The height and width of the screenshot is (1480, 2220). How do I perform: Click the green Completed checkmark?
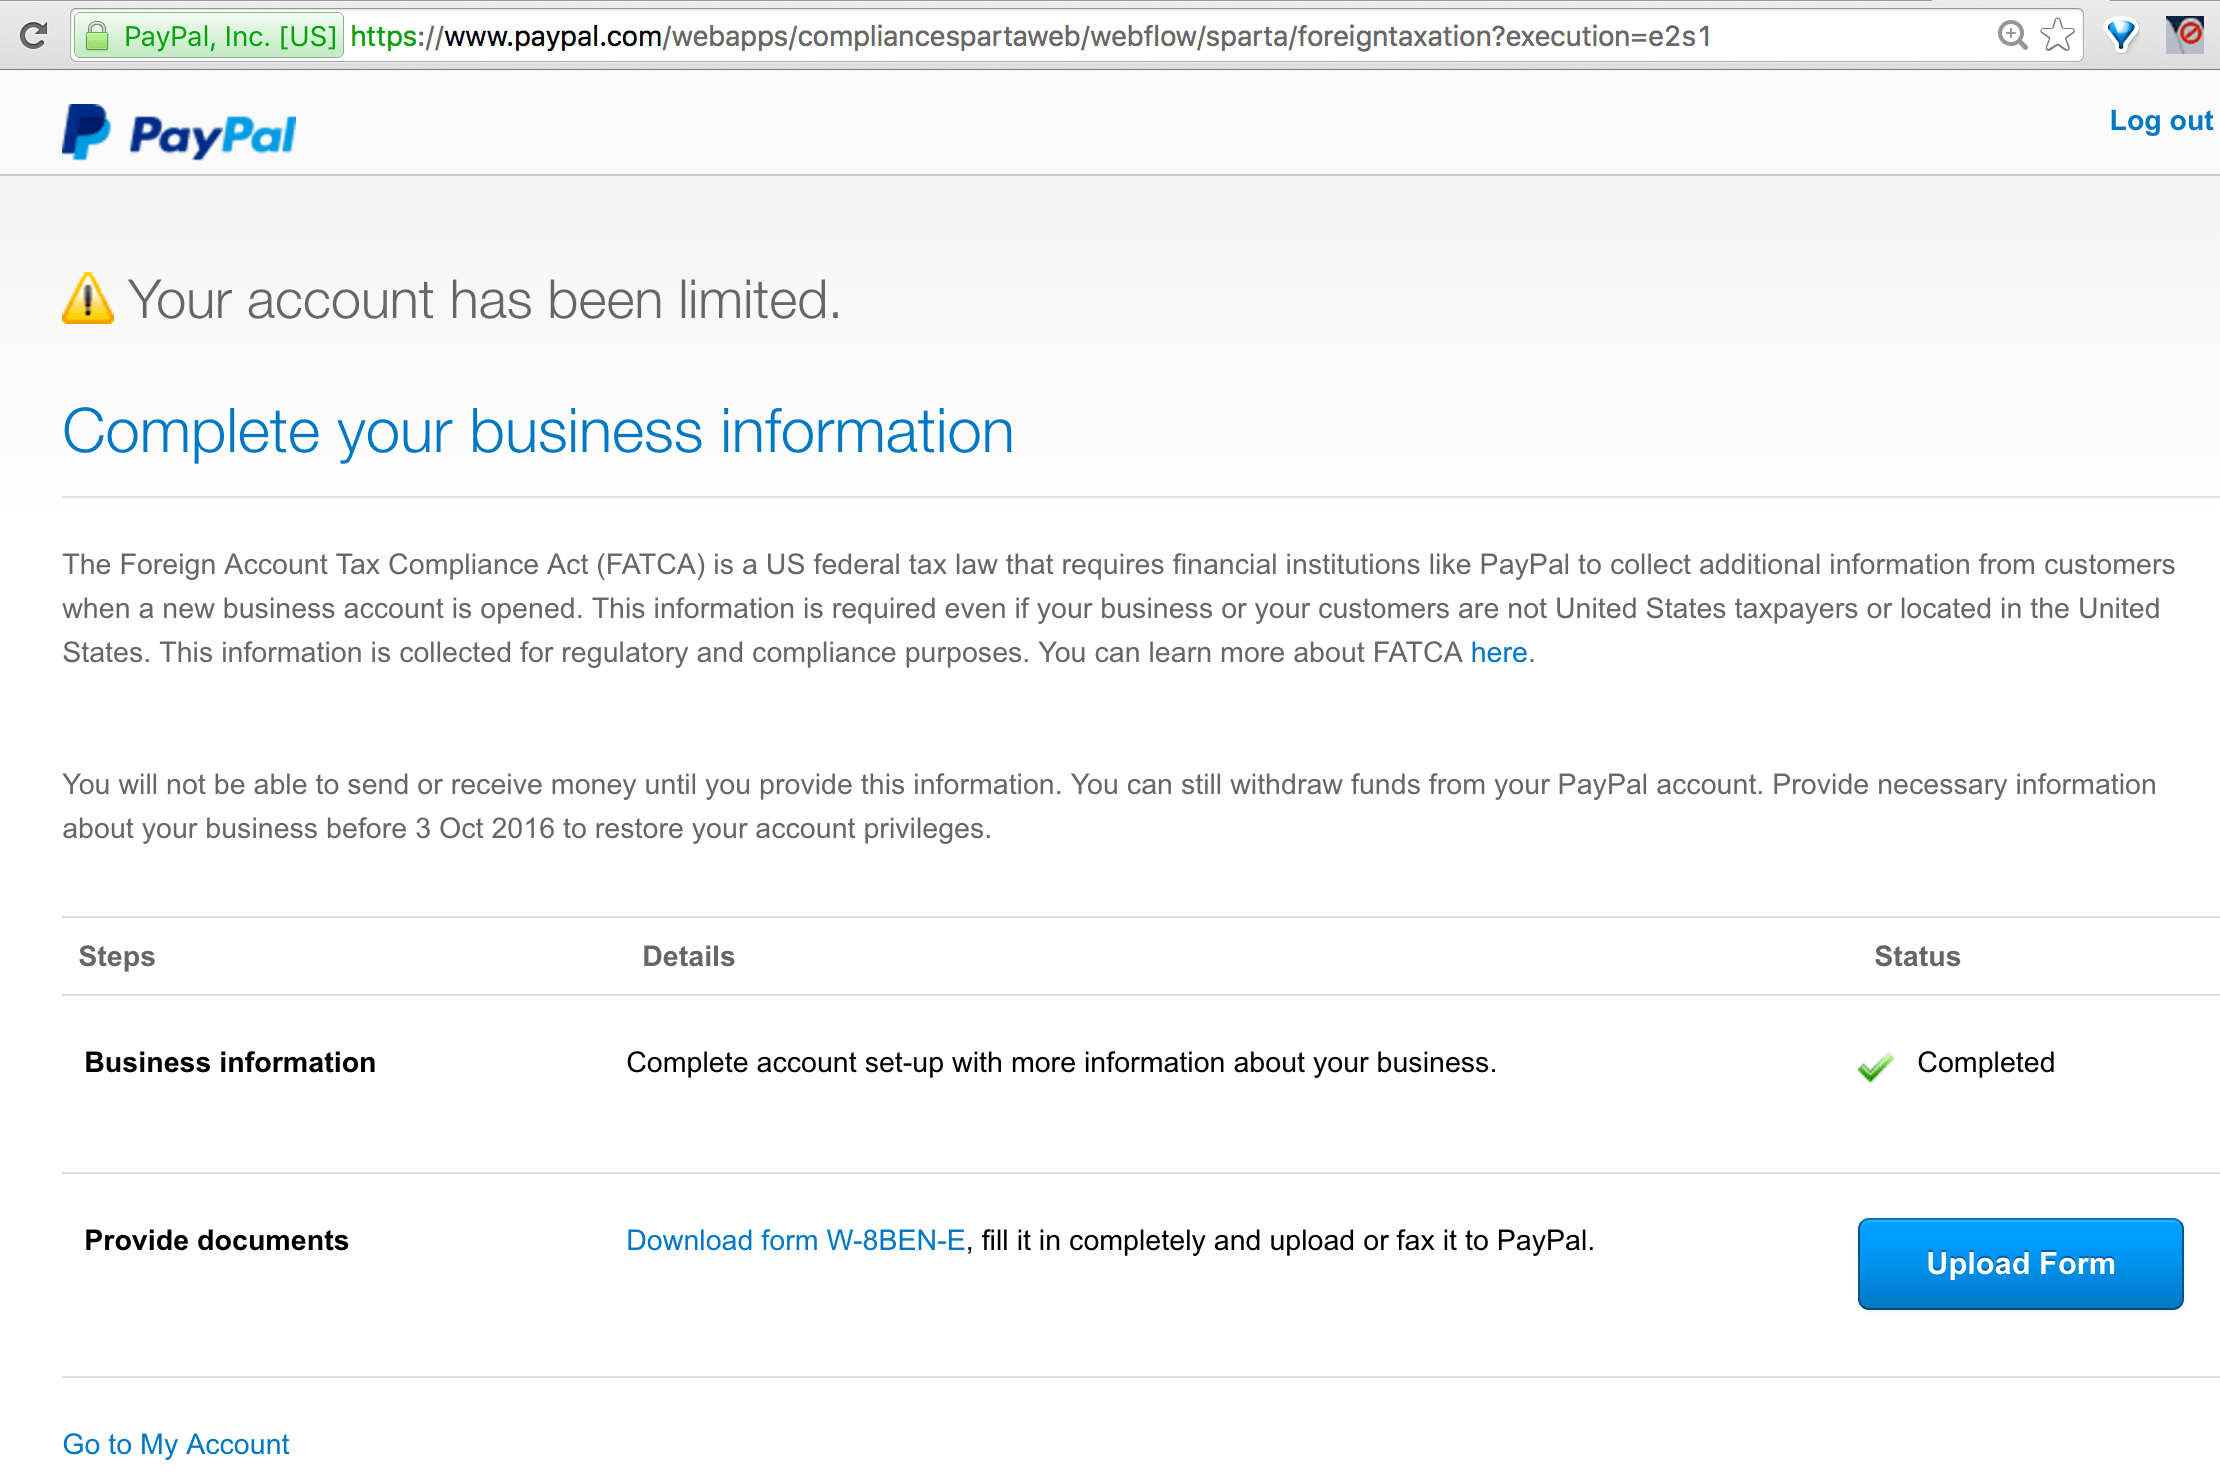pos(1876,1067)
